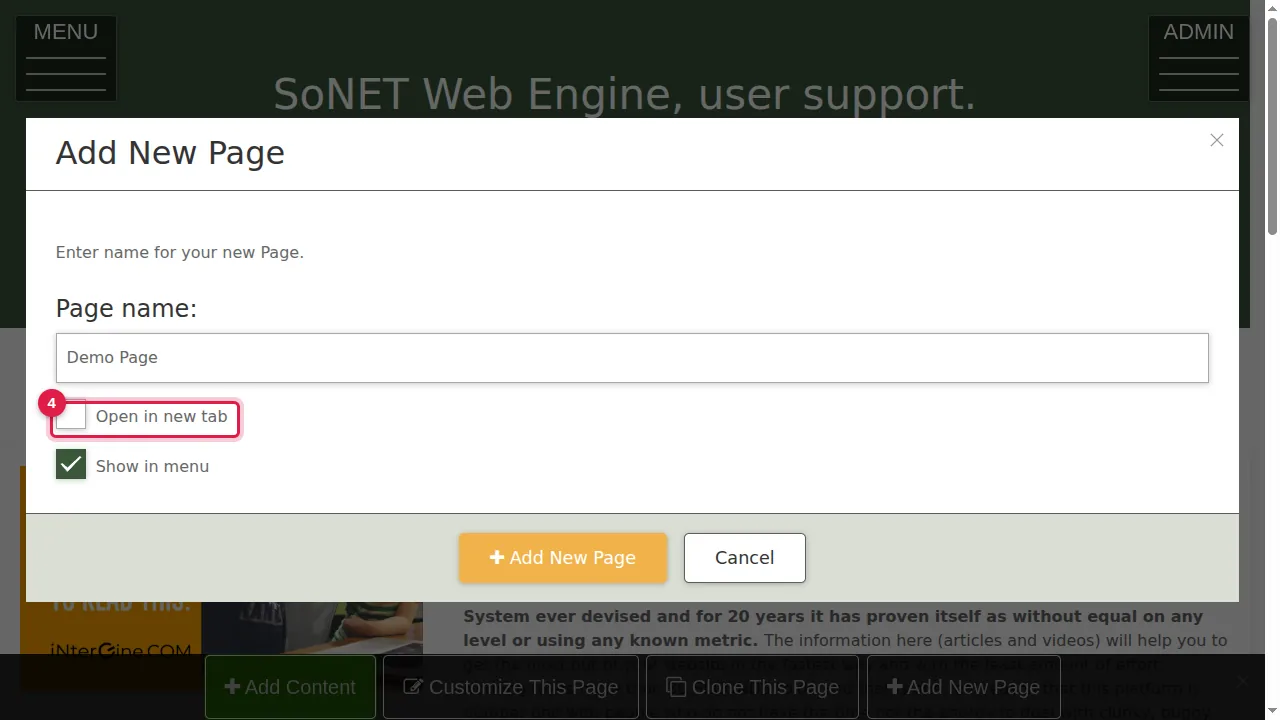Open the MENU hamburger panel
The image size is (1280, 720).
66,58
